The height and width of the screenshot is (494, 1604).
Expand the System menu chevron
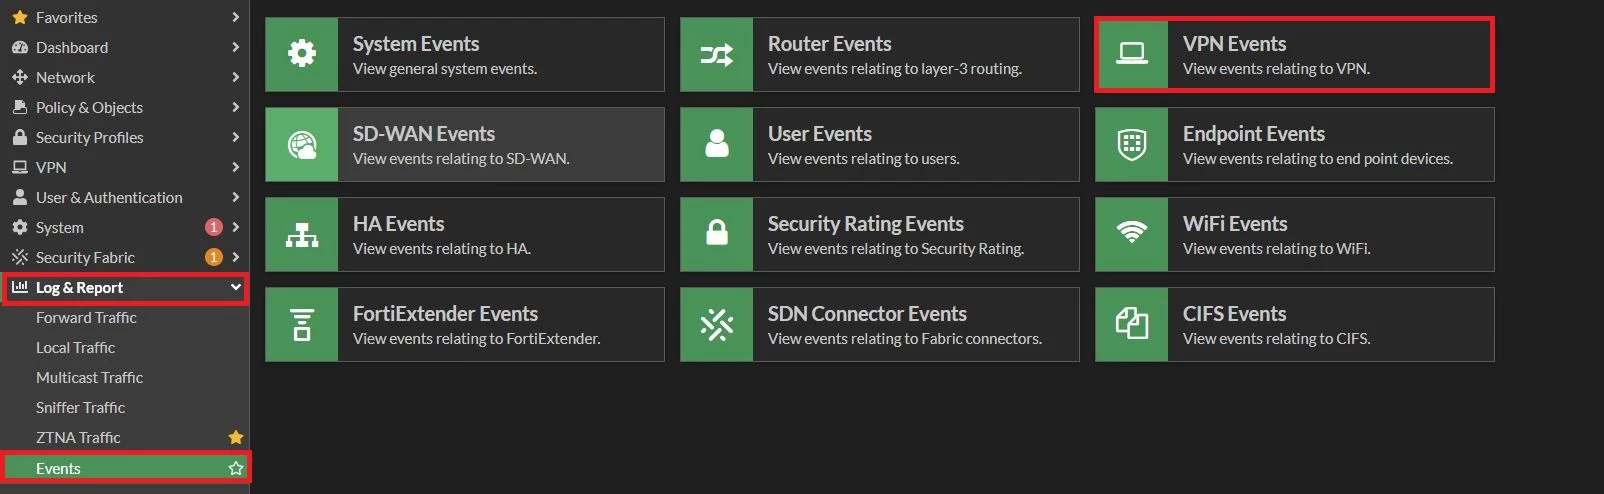[x=235, y=227]
